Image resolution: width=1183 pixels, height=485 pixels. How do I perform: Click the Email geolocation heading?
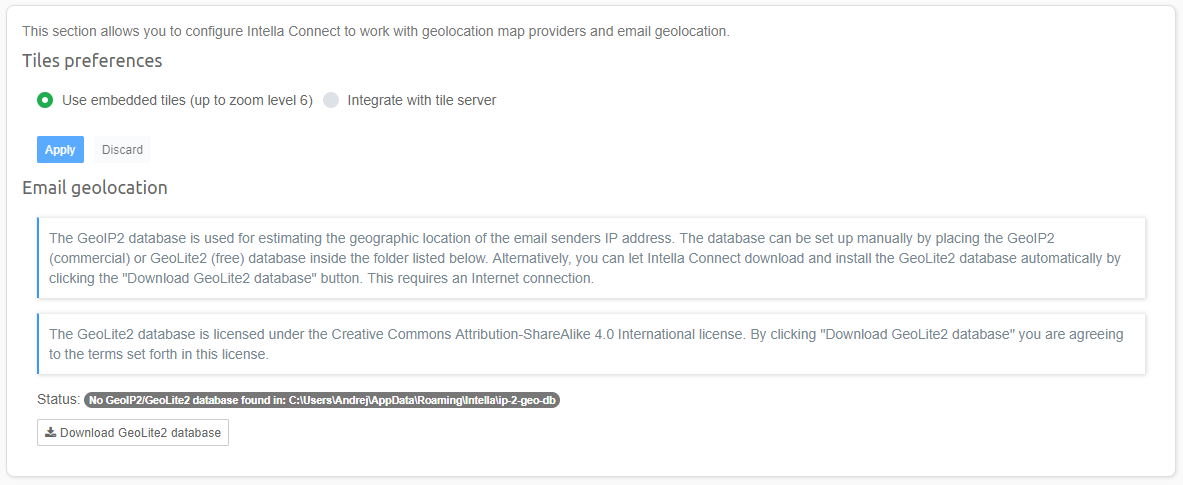click(x=95, y=188)
